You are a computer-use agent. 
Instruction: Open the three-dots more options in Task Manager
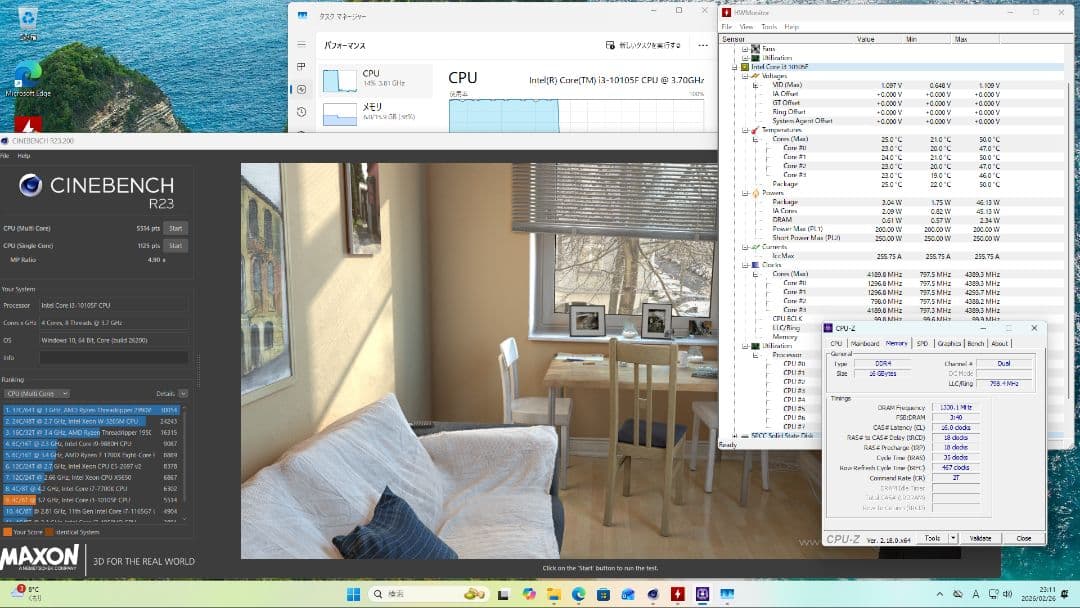click(703, 45)
